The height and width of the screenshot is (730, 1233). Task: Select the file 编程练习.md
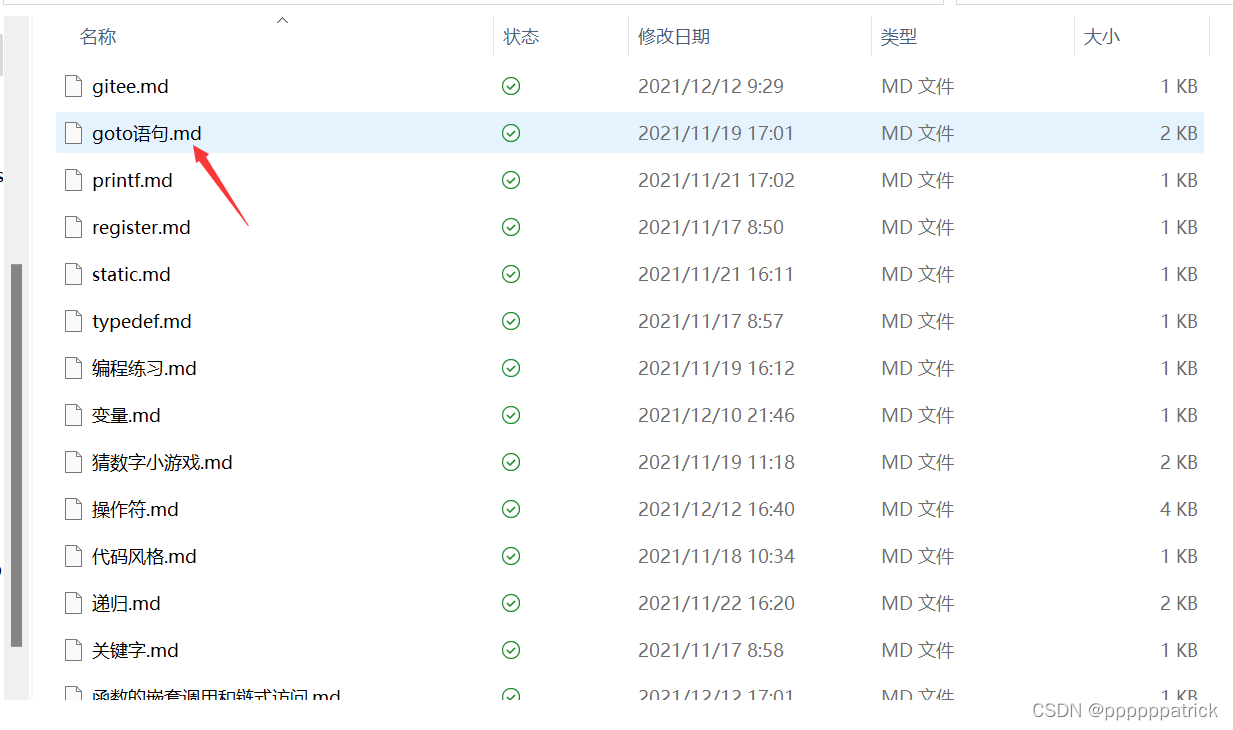(144, 369)
